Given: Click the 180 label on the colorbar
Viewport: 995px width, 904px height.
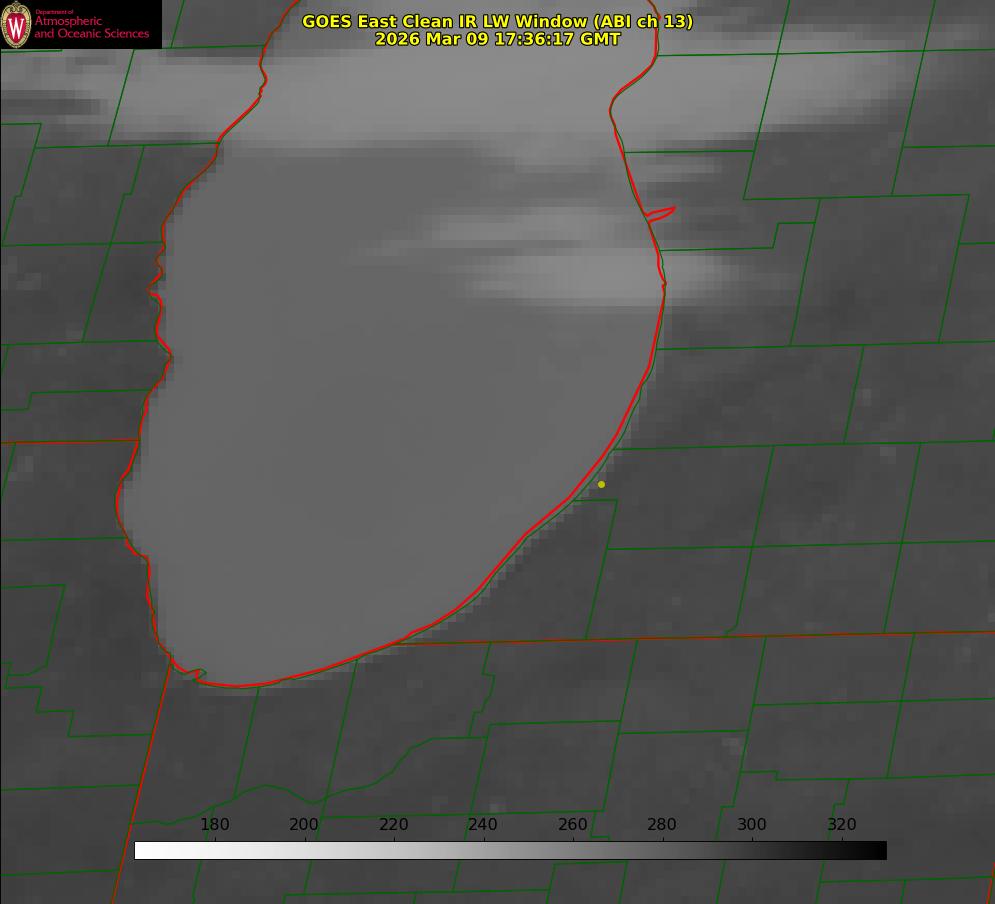Looking at the screenshot, I should point(215,825).
